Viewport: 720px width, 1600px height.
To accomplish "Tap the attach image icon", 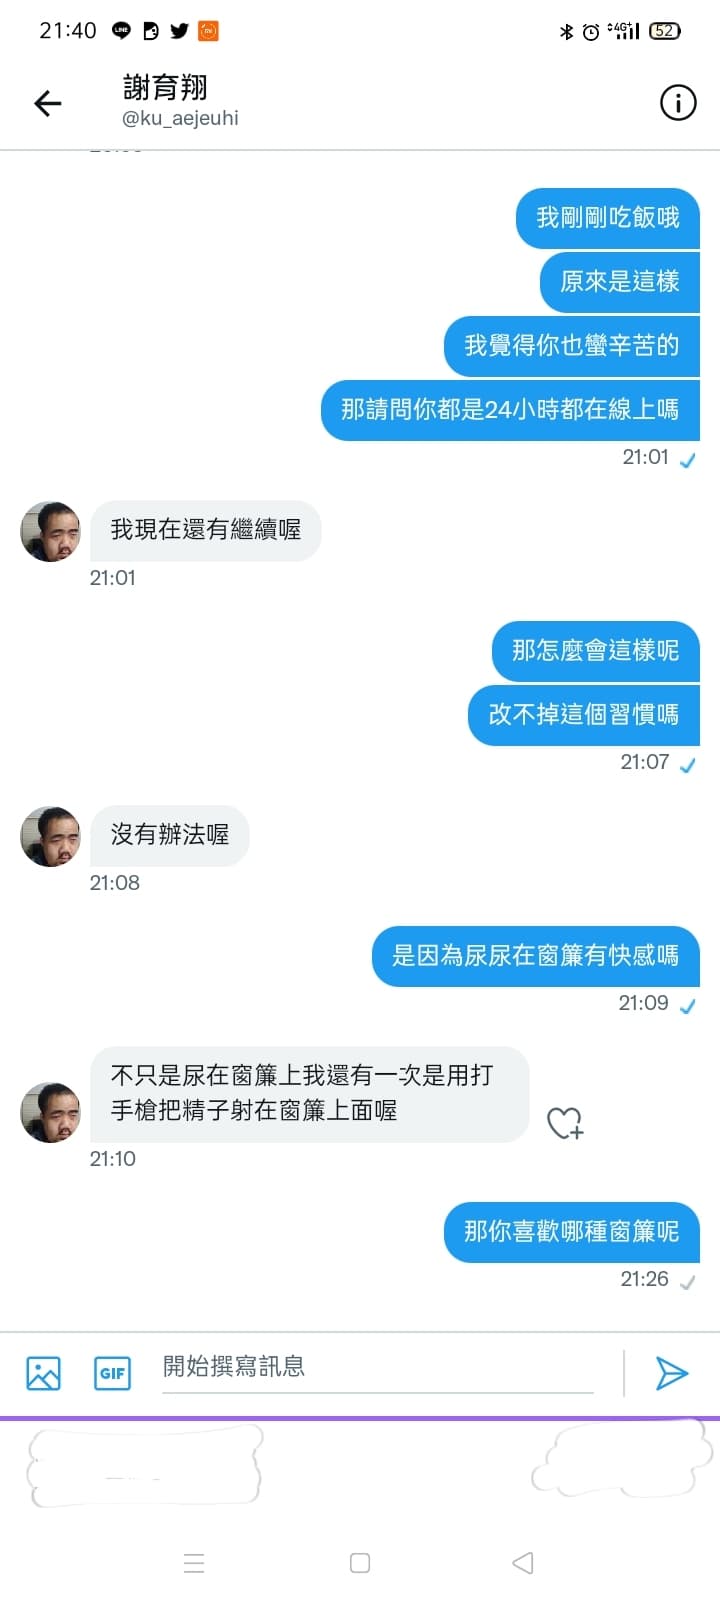I will point(43,1373).
